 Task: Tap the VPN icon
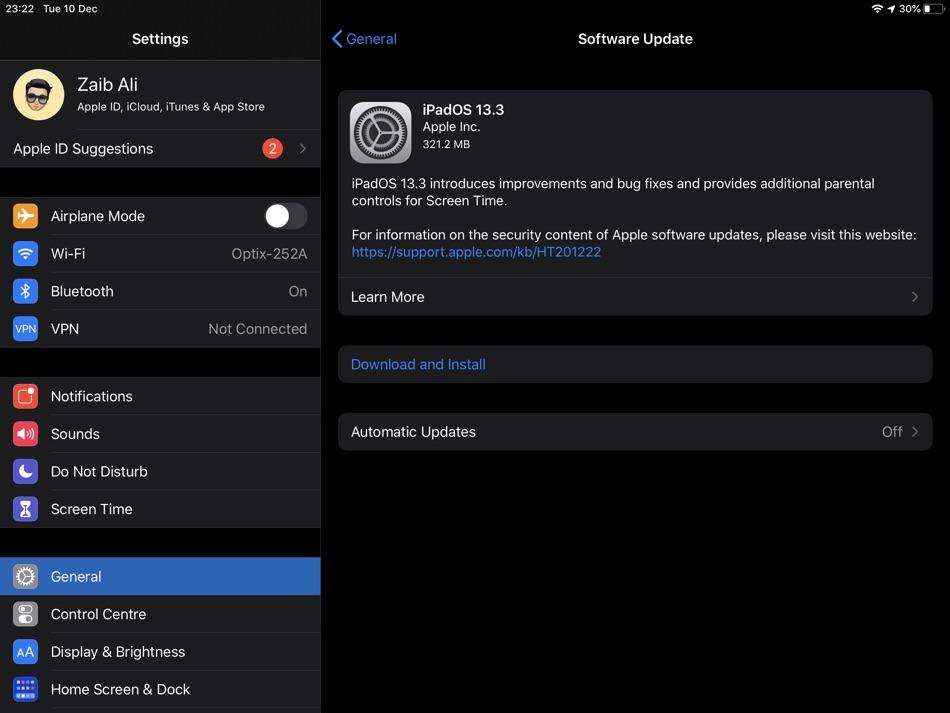coord(25,329)
